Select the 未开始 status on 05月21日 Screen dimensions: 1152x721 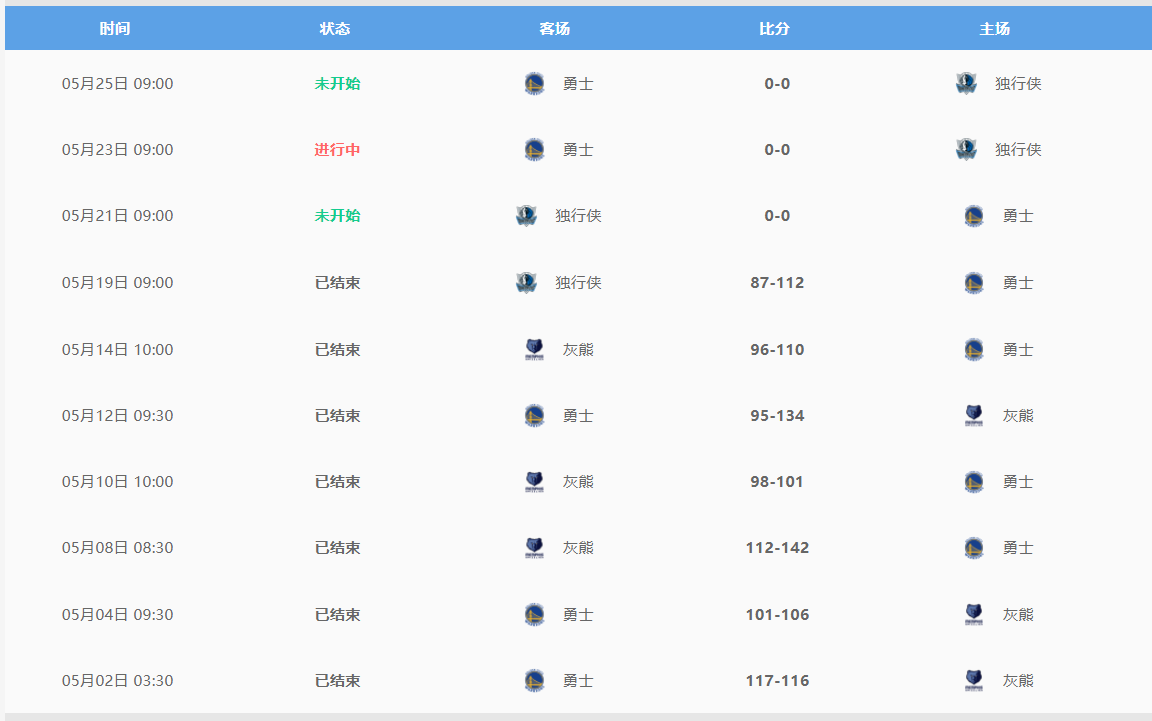(337, 216)
